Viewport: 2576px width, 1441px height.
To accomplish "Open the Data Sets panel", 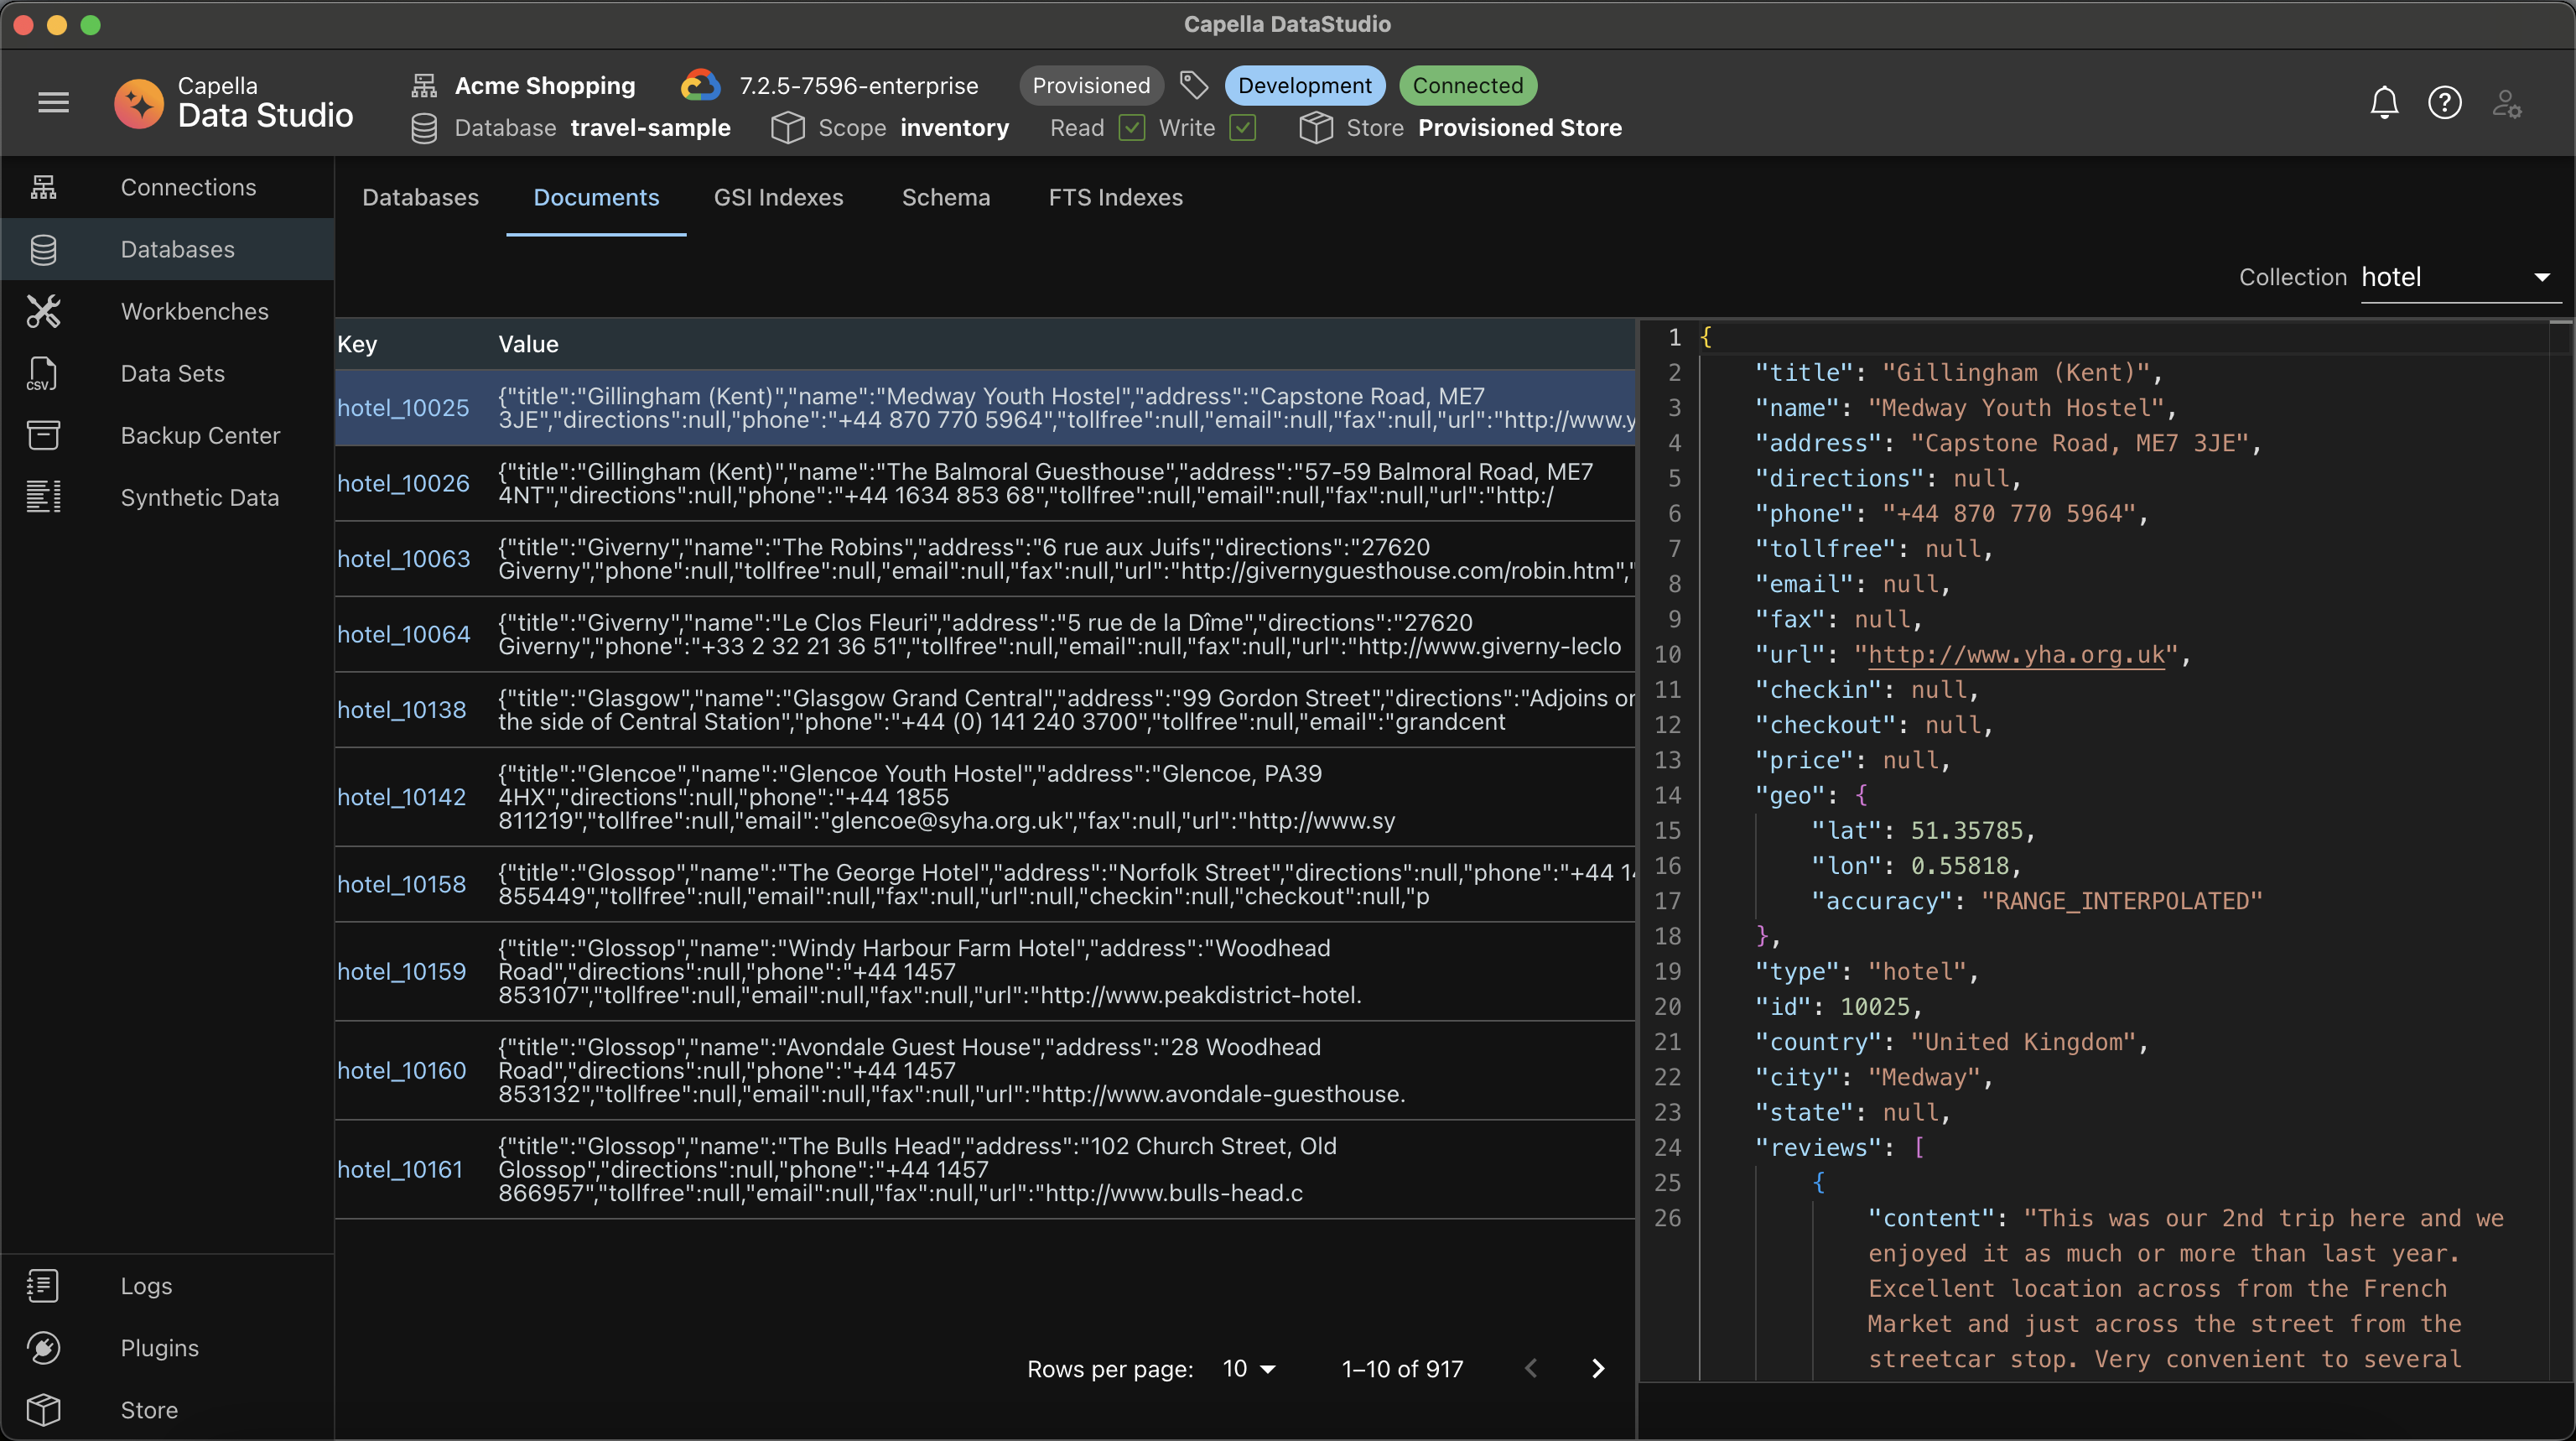I will tap(172, 373).
